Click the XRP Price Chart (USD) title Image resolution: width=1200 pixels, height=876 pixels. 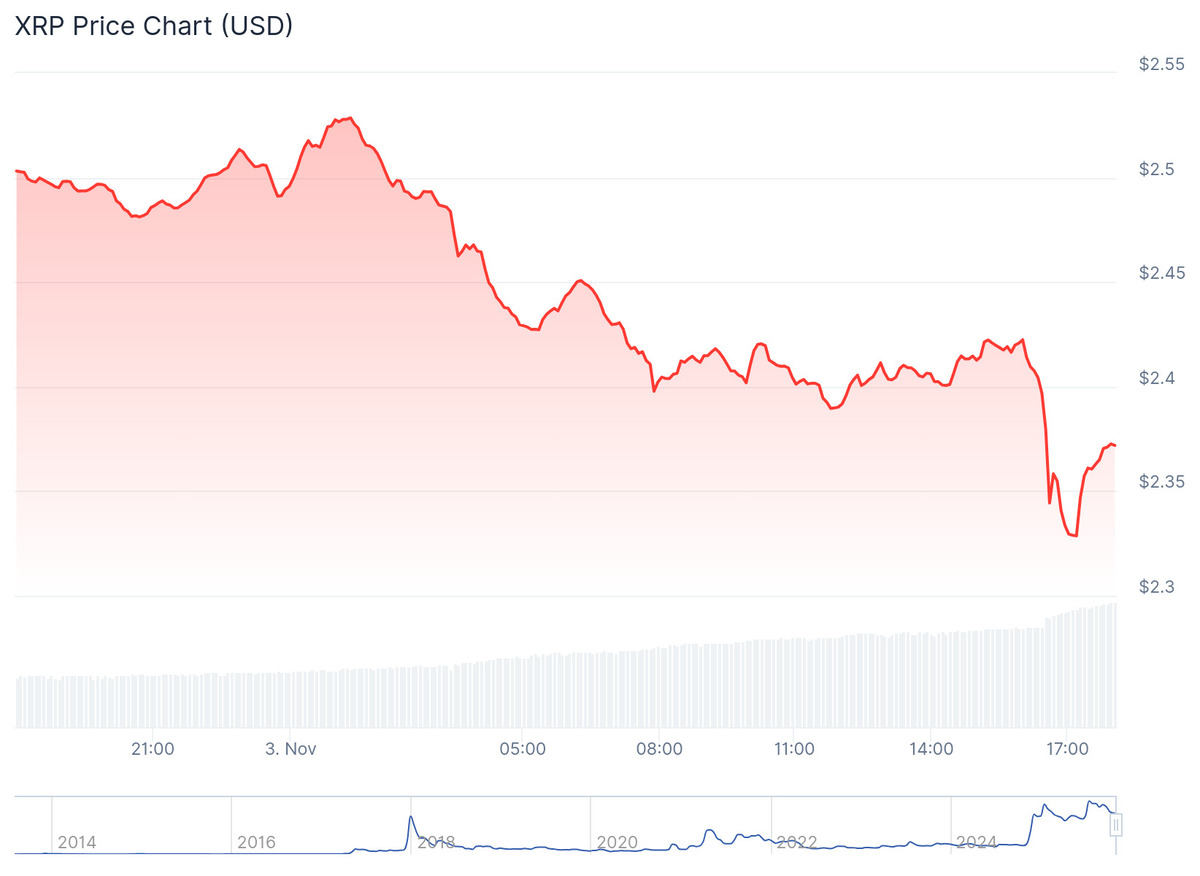154,27
